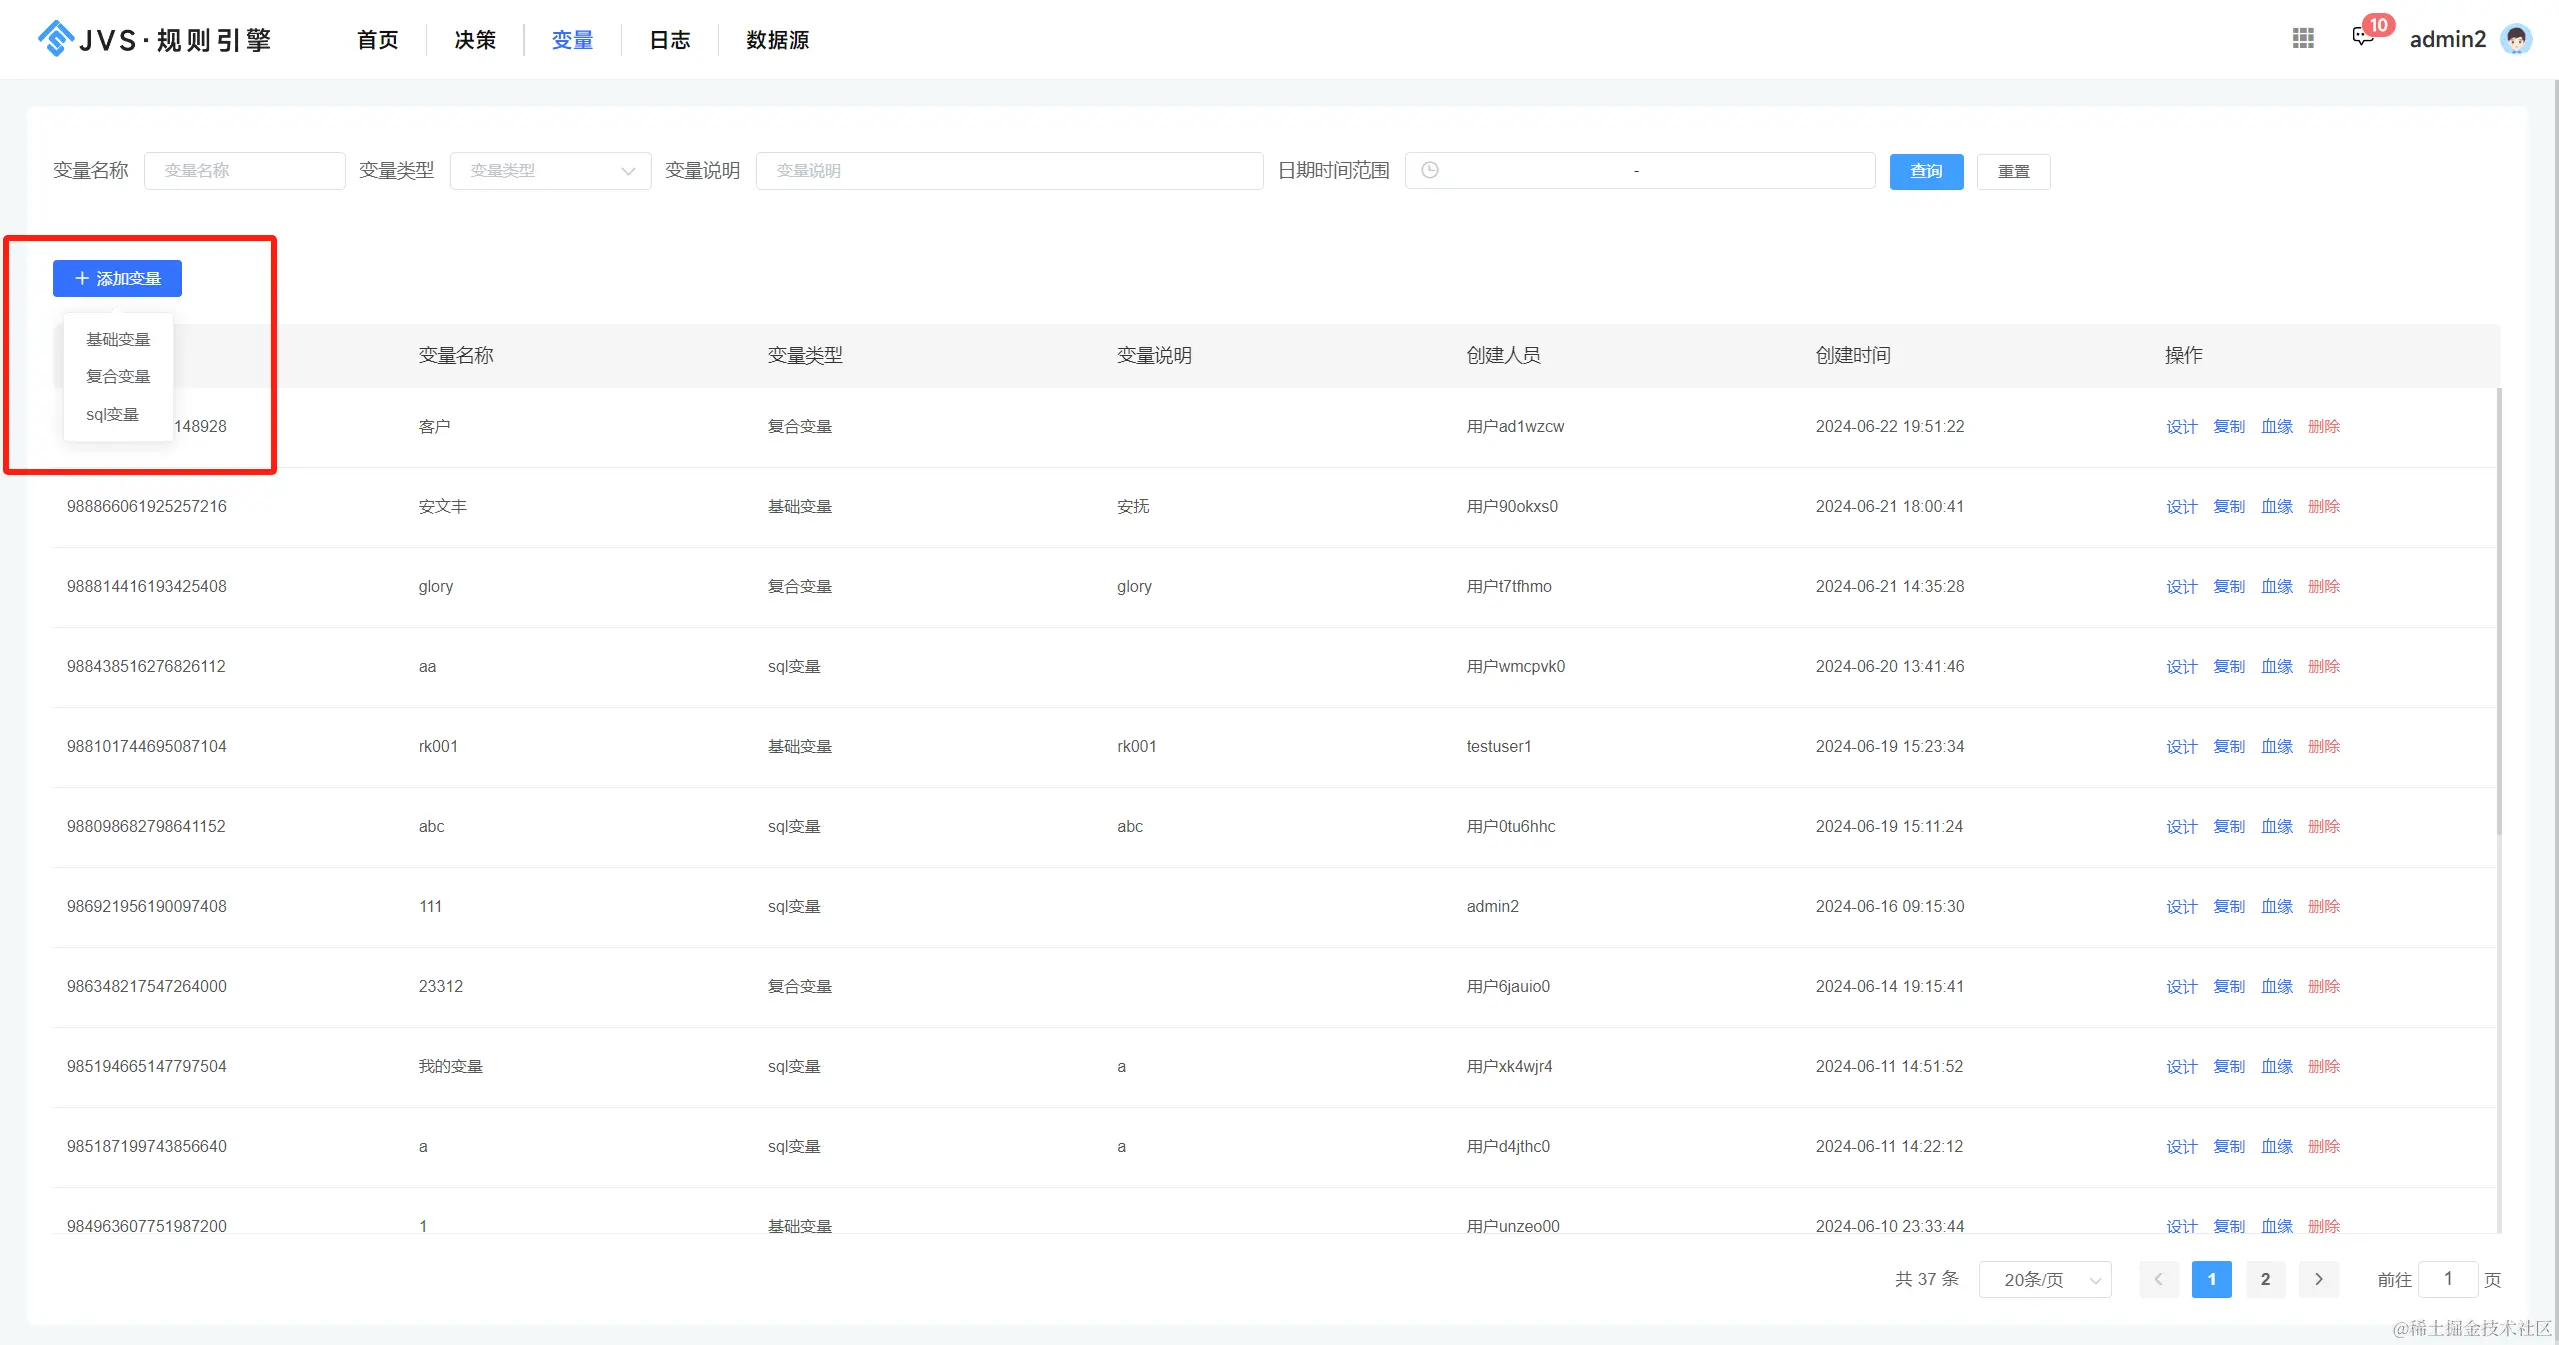Expand the variable type dropdown
The image size is (2559, 1345).
[x=550, y=171]
